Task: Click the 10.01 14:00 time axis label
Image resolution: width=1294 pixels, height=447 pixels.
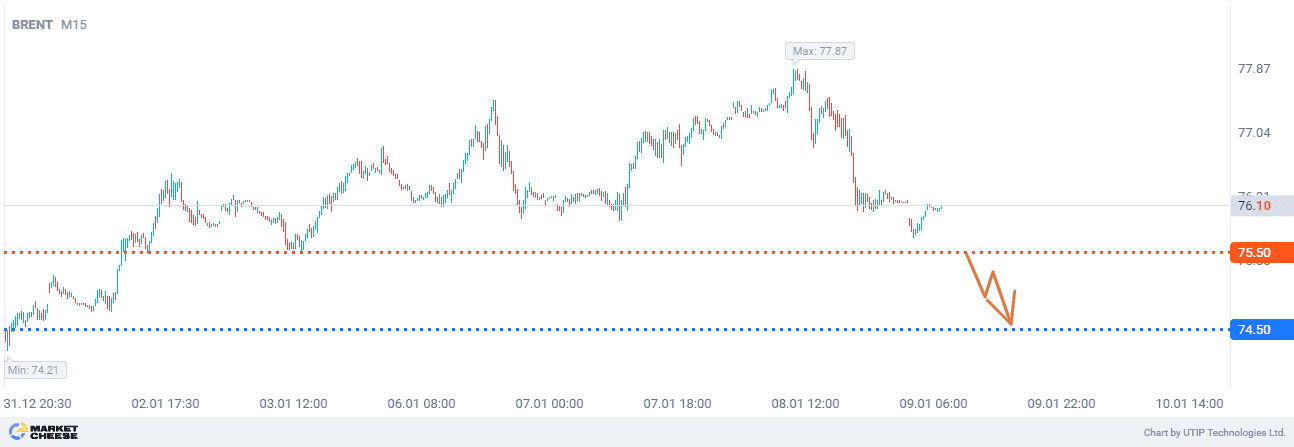Action: [1189, 404]
